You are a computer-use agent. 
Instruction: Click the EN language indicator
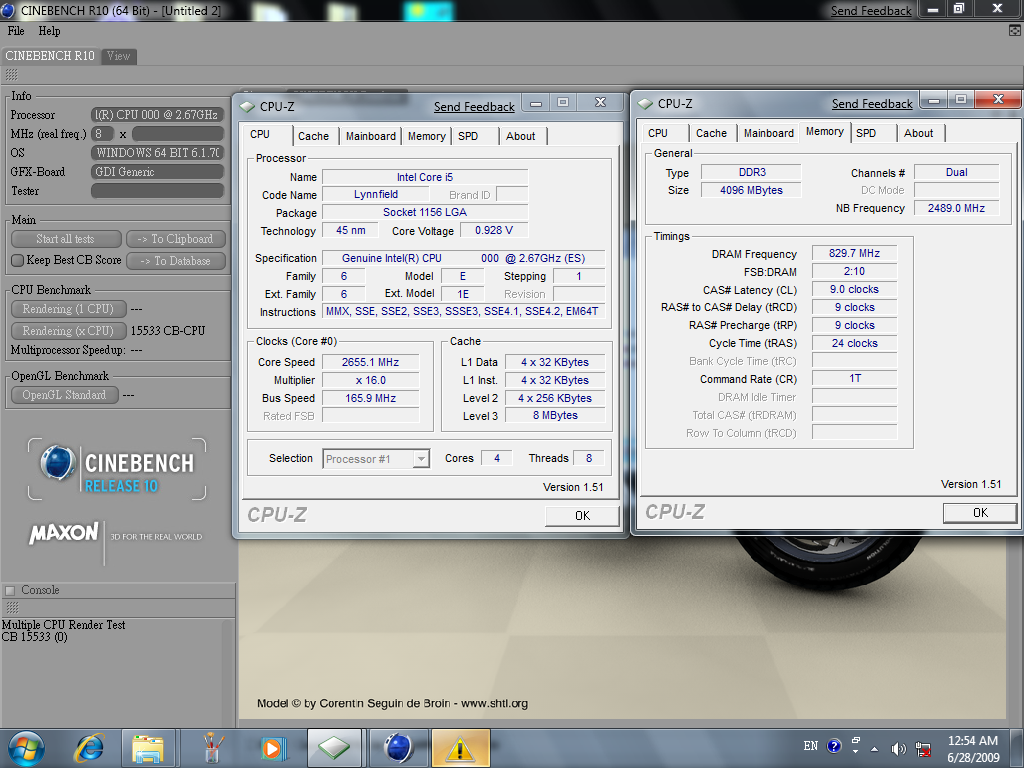[810, 746]
